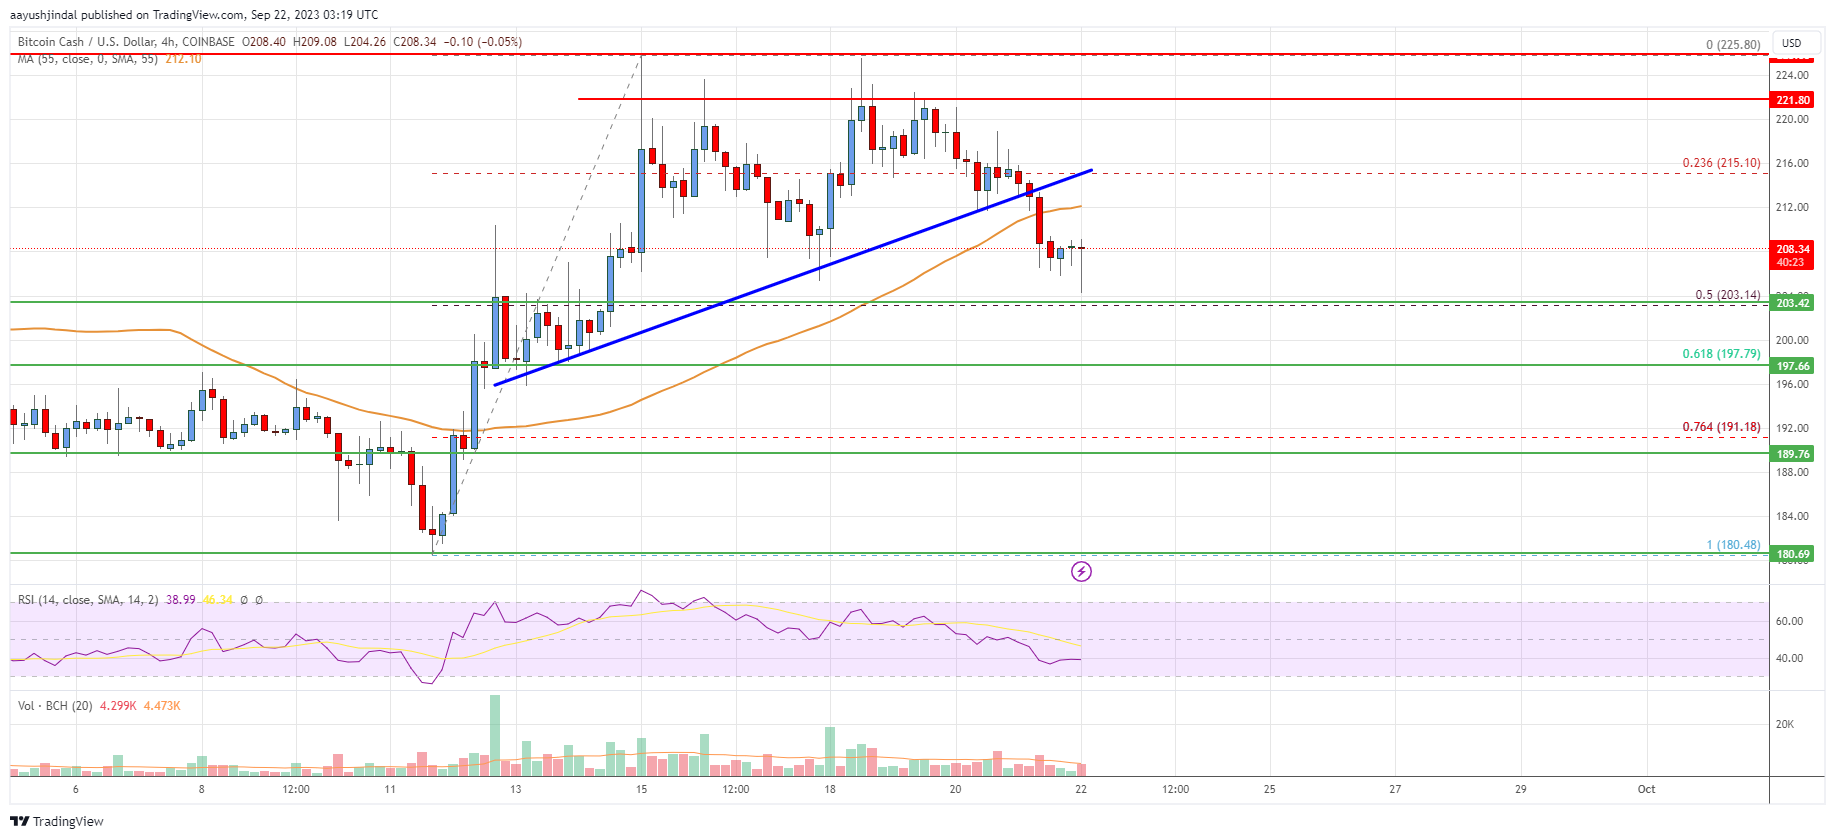Click the 4.299K volume value

point(117,706)
